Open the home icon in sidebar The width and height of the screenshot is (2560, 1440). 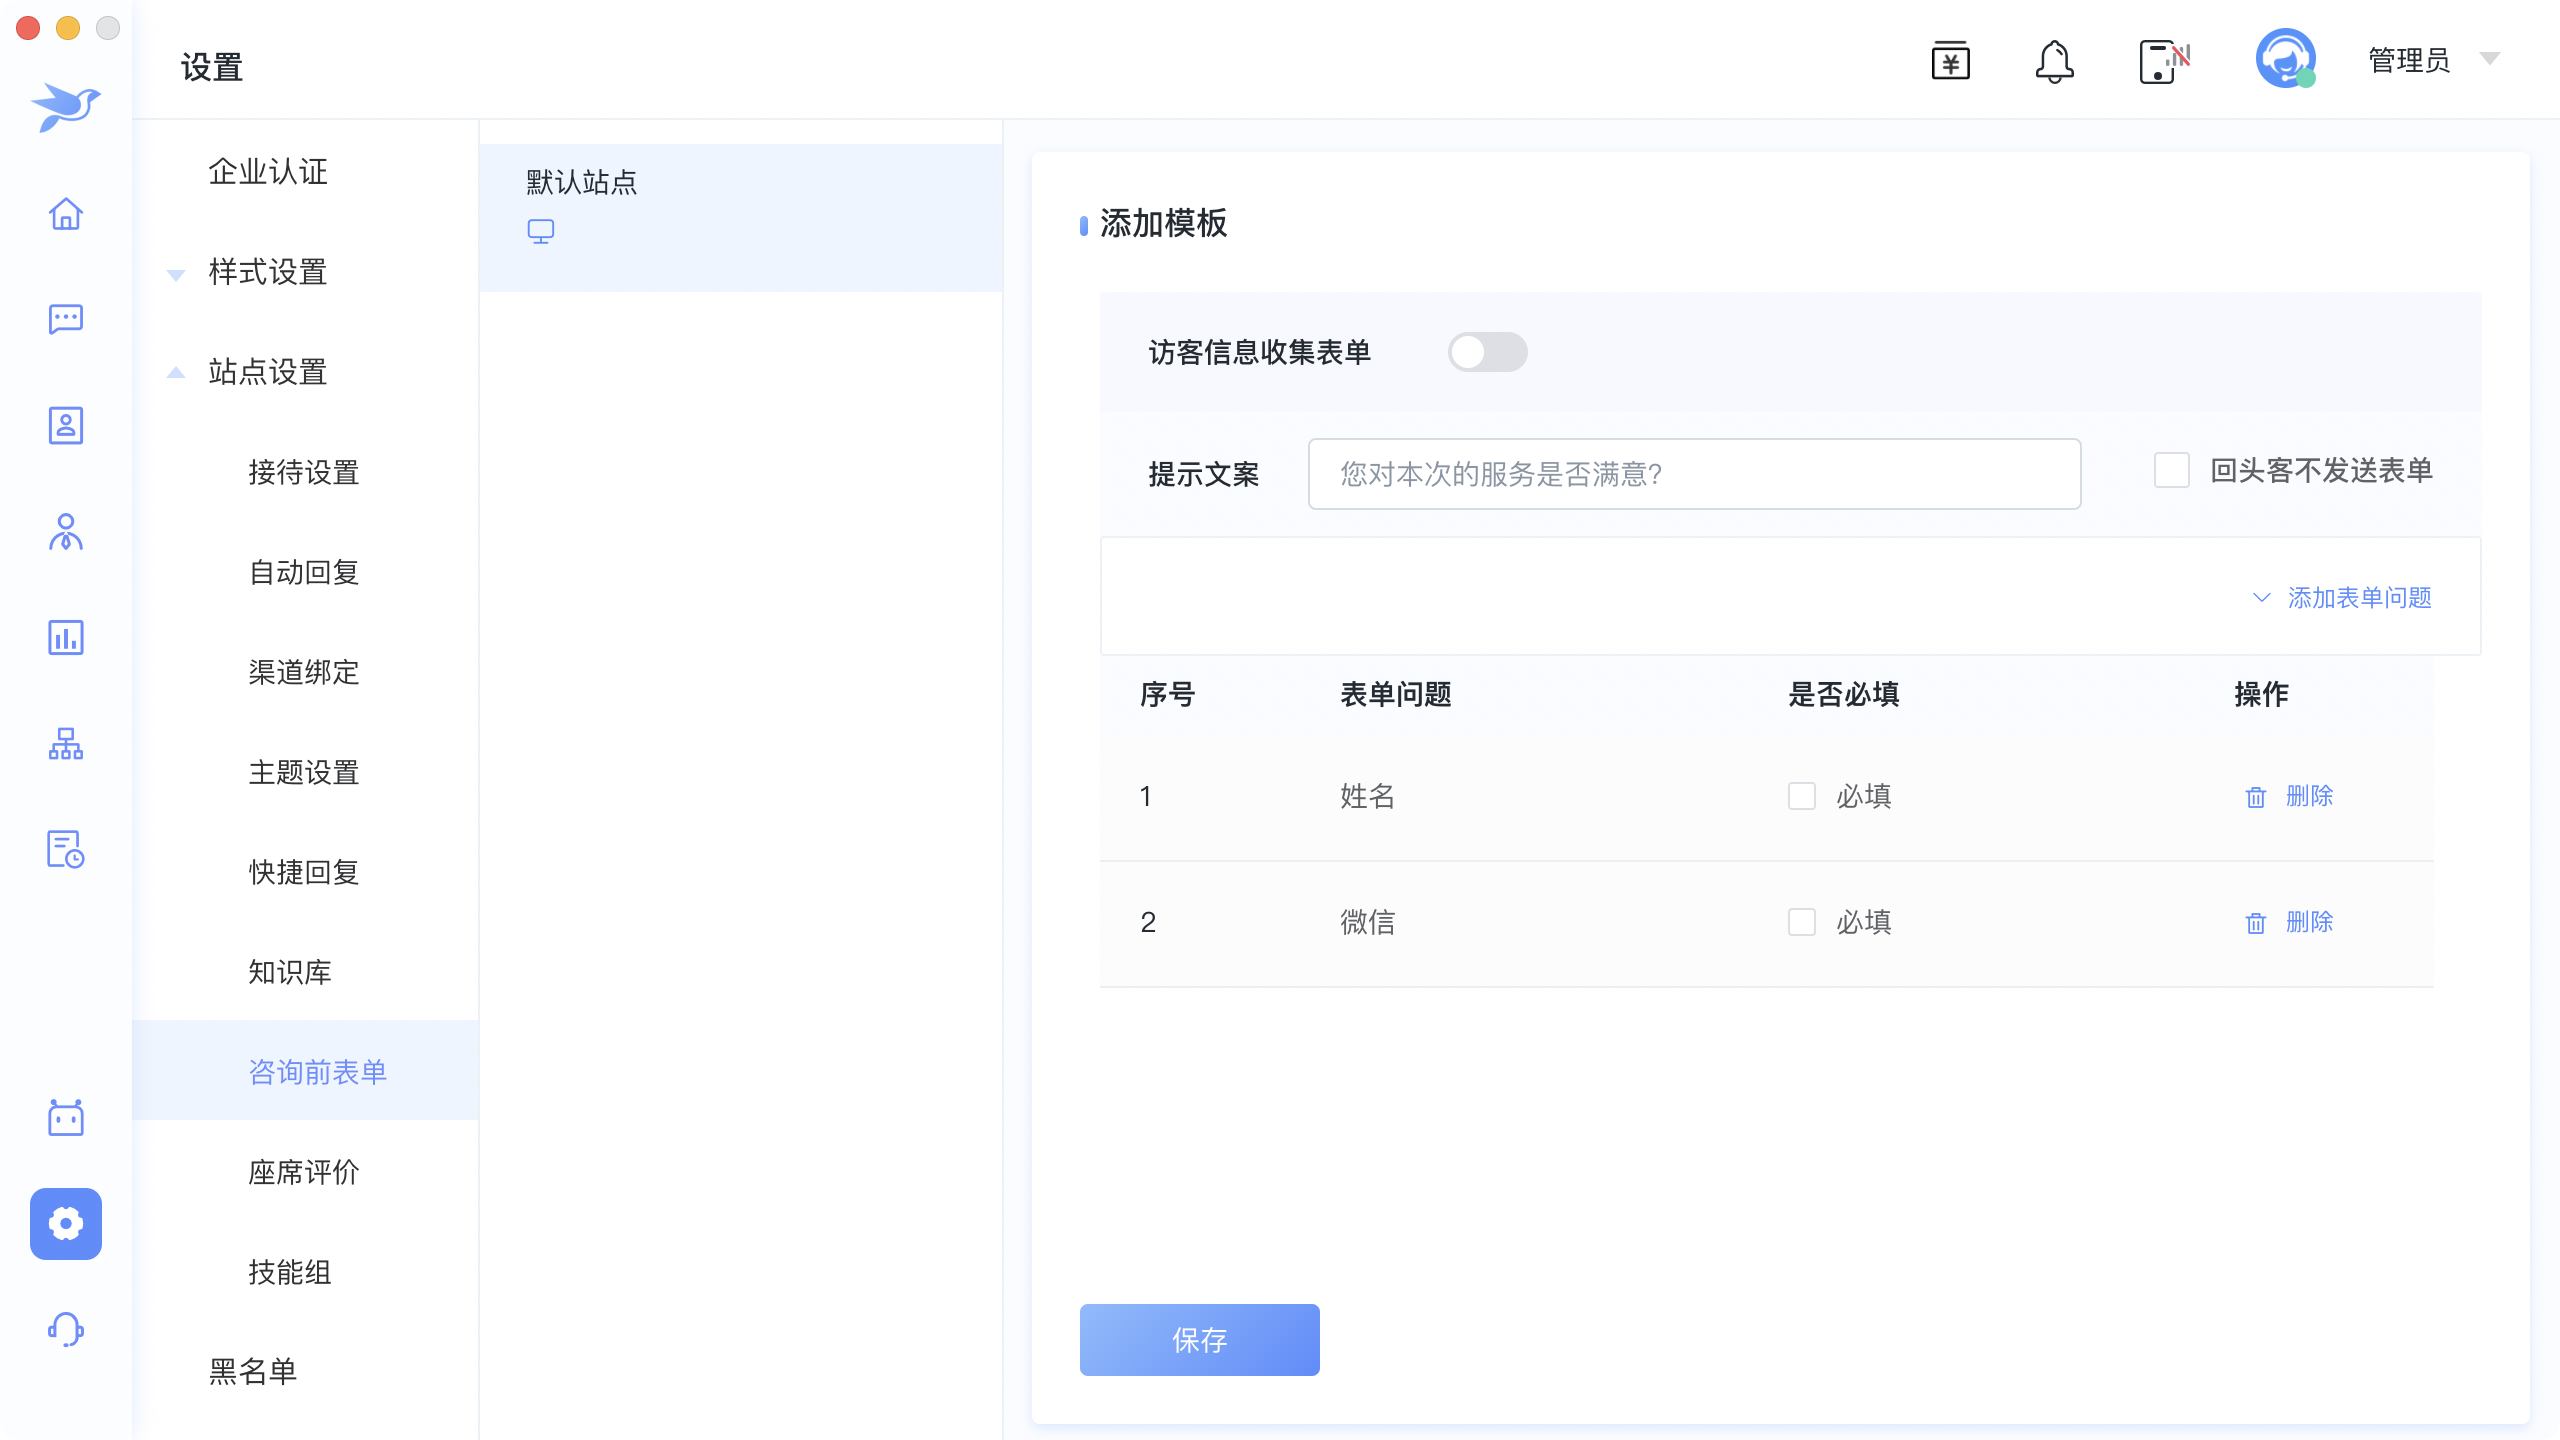[66, 213]
